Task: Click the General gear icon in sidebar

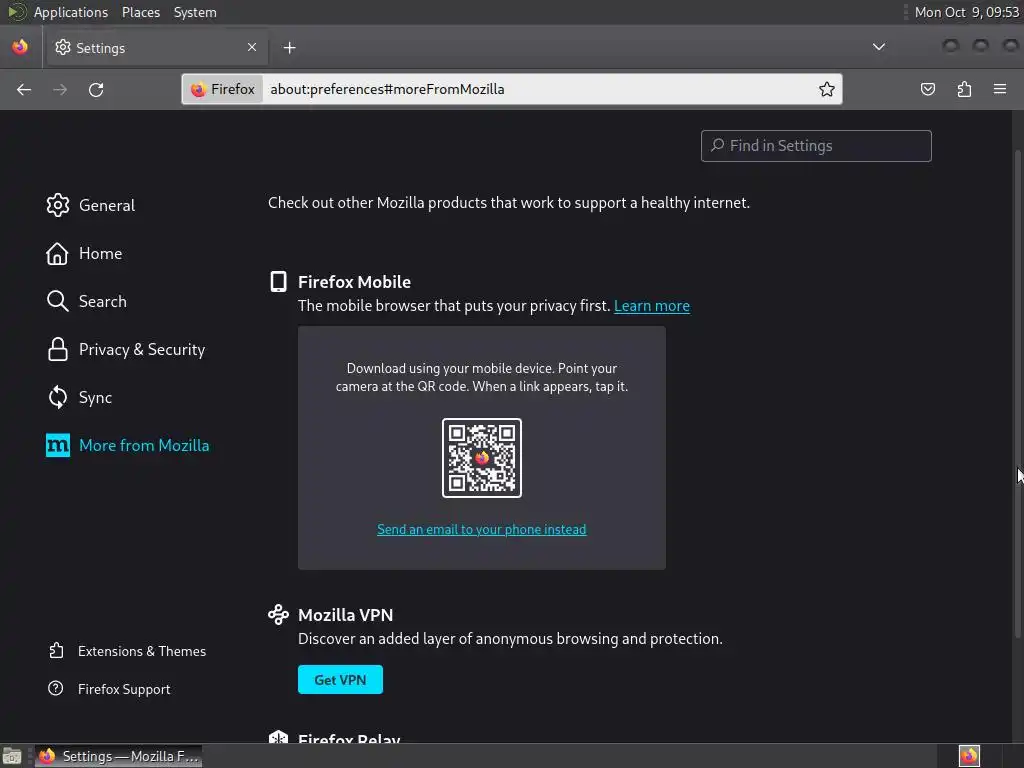Action: tap(57, 205)
